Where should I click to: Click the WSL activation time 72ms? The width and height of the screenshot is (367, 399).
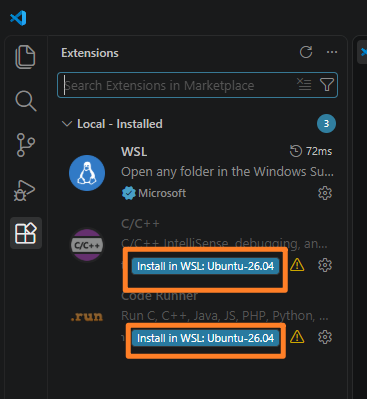tap(311, 151)
